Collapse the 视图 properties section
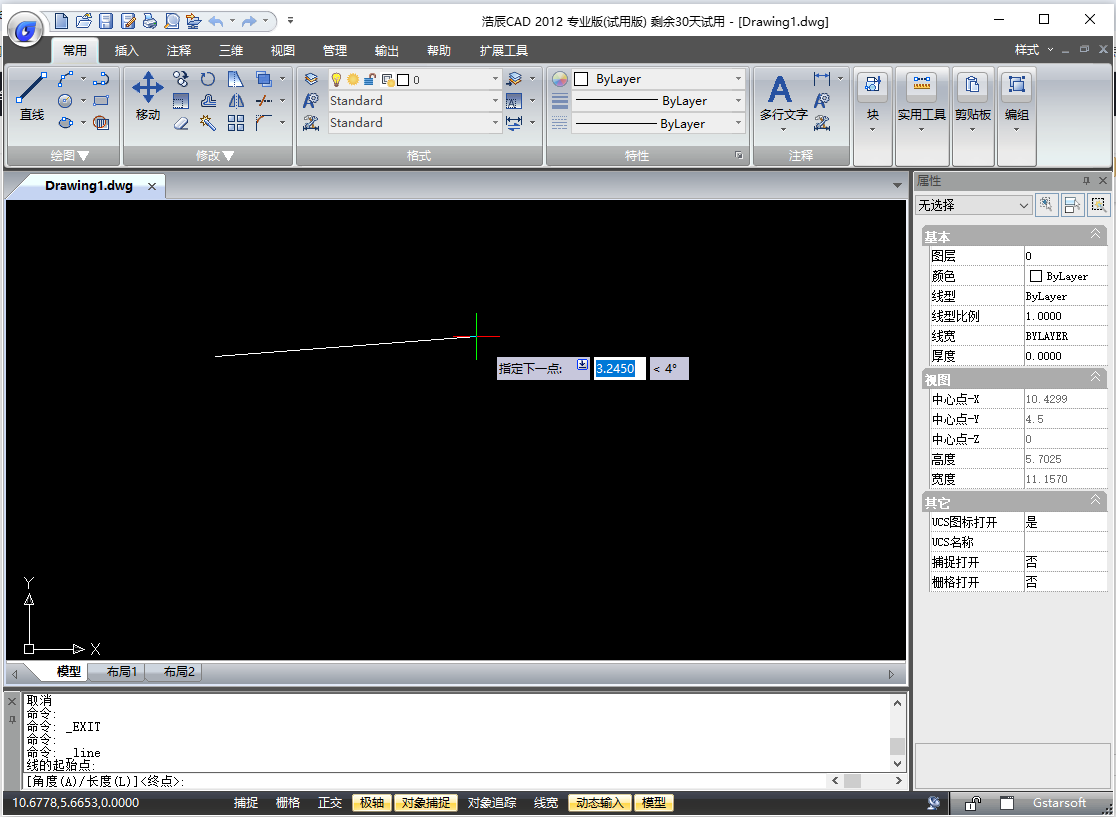Viewport: 1116px width, 817px height. (1095, 377)
